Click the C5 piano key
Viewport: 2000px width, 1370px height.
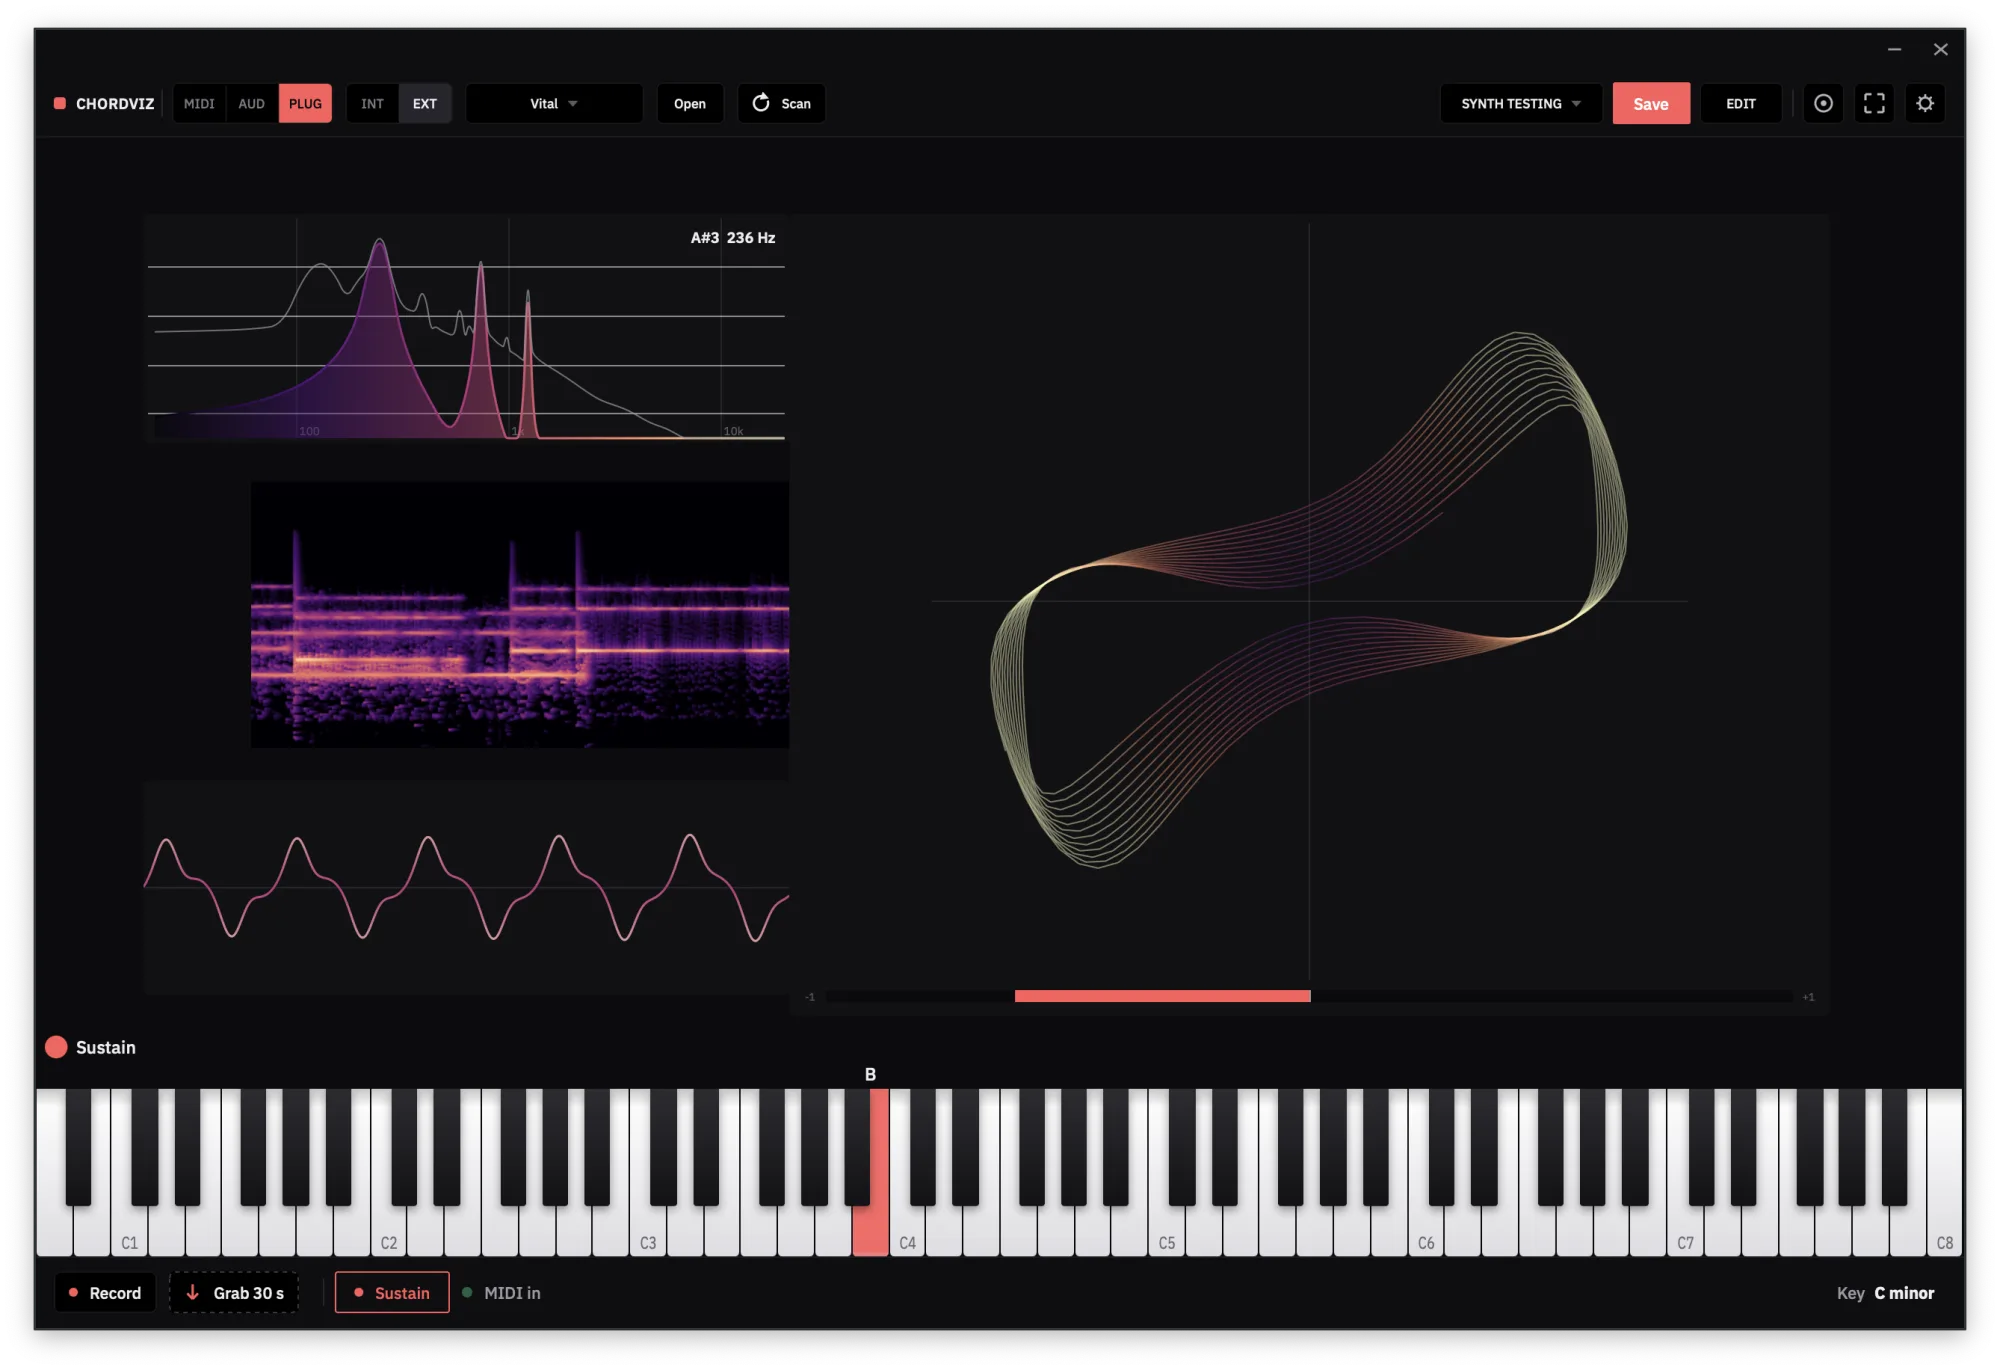(x=1166, y=1230)
